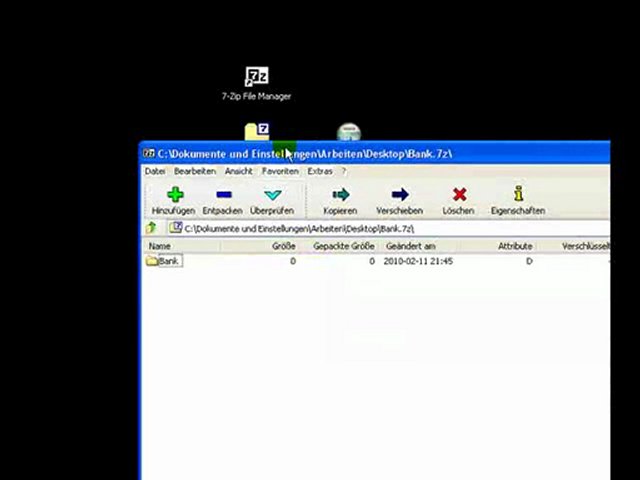Click the Kopieren (copy) arrow icon
This screenshot has height=480, width=640.
point(340,195)
